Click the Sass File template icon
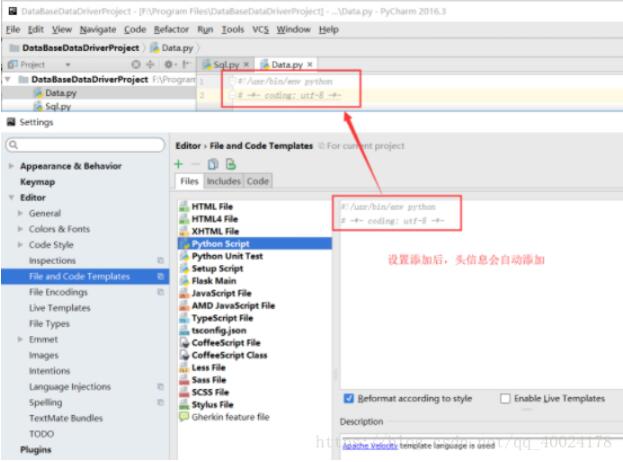This screenshot has height=462, width=623. point(184,380)
